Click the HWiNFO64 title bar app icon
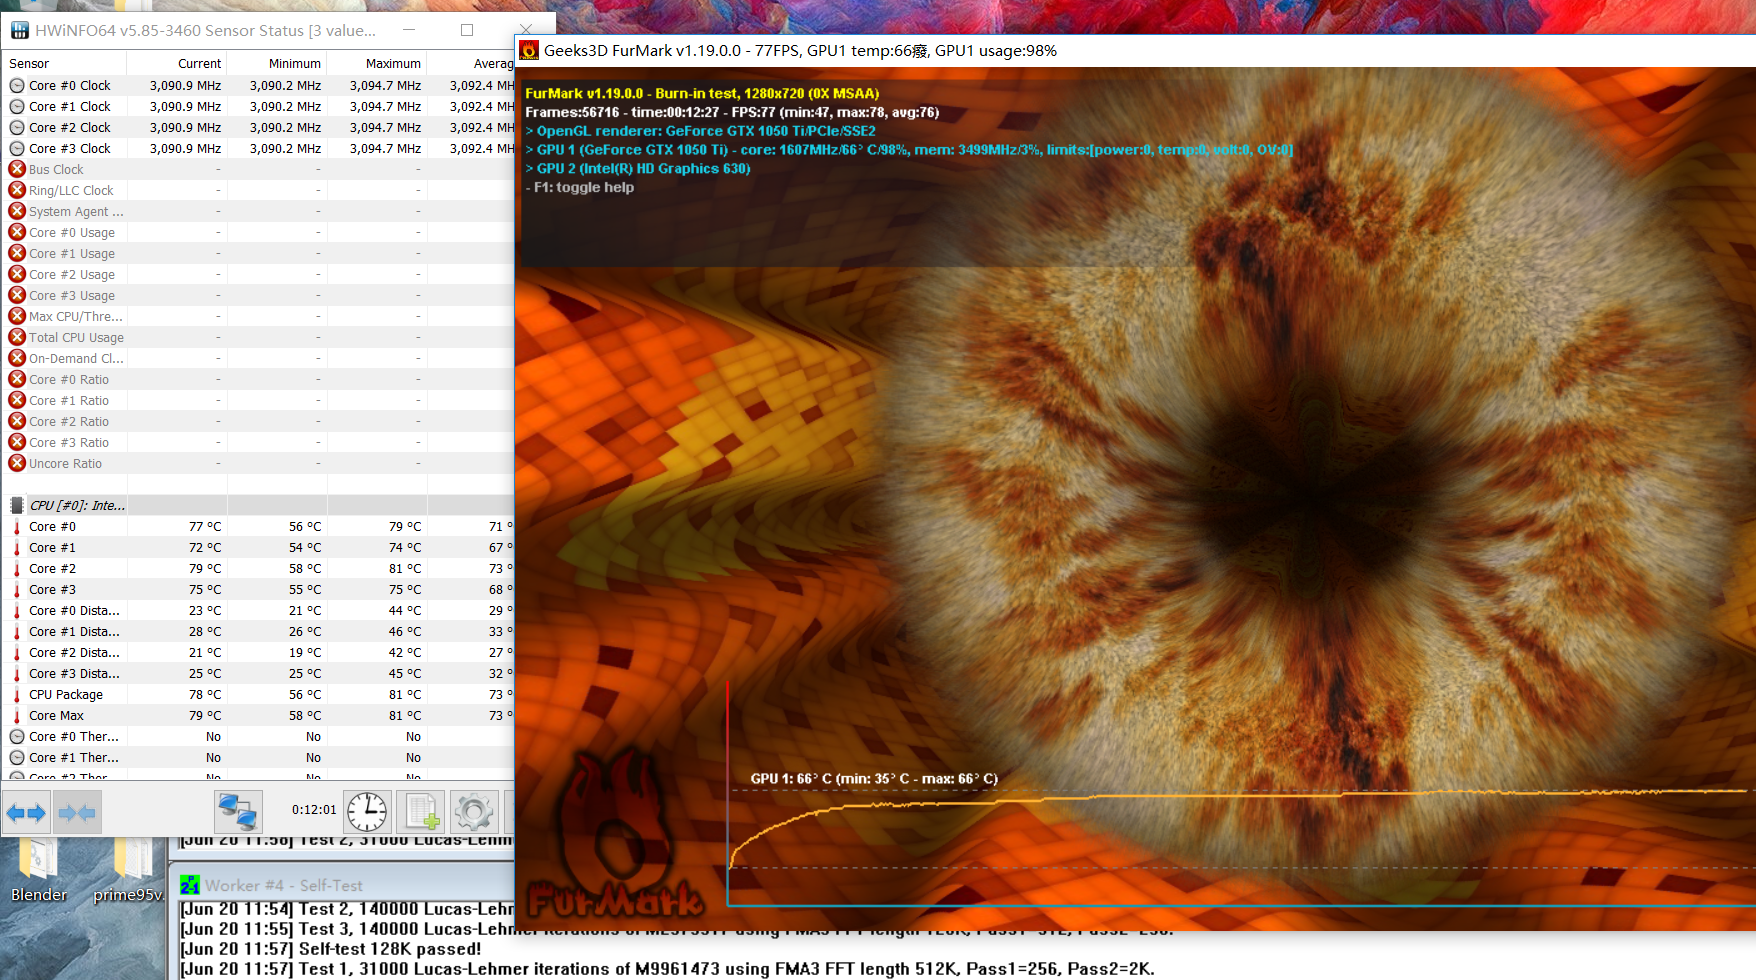The width and height of the screenshot is (1756, 980). click(19, 30)
